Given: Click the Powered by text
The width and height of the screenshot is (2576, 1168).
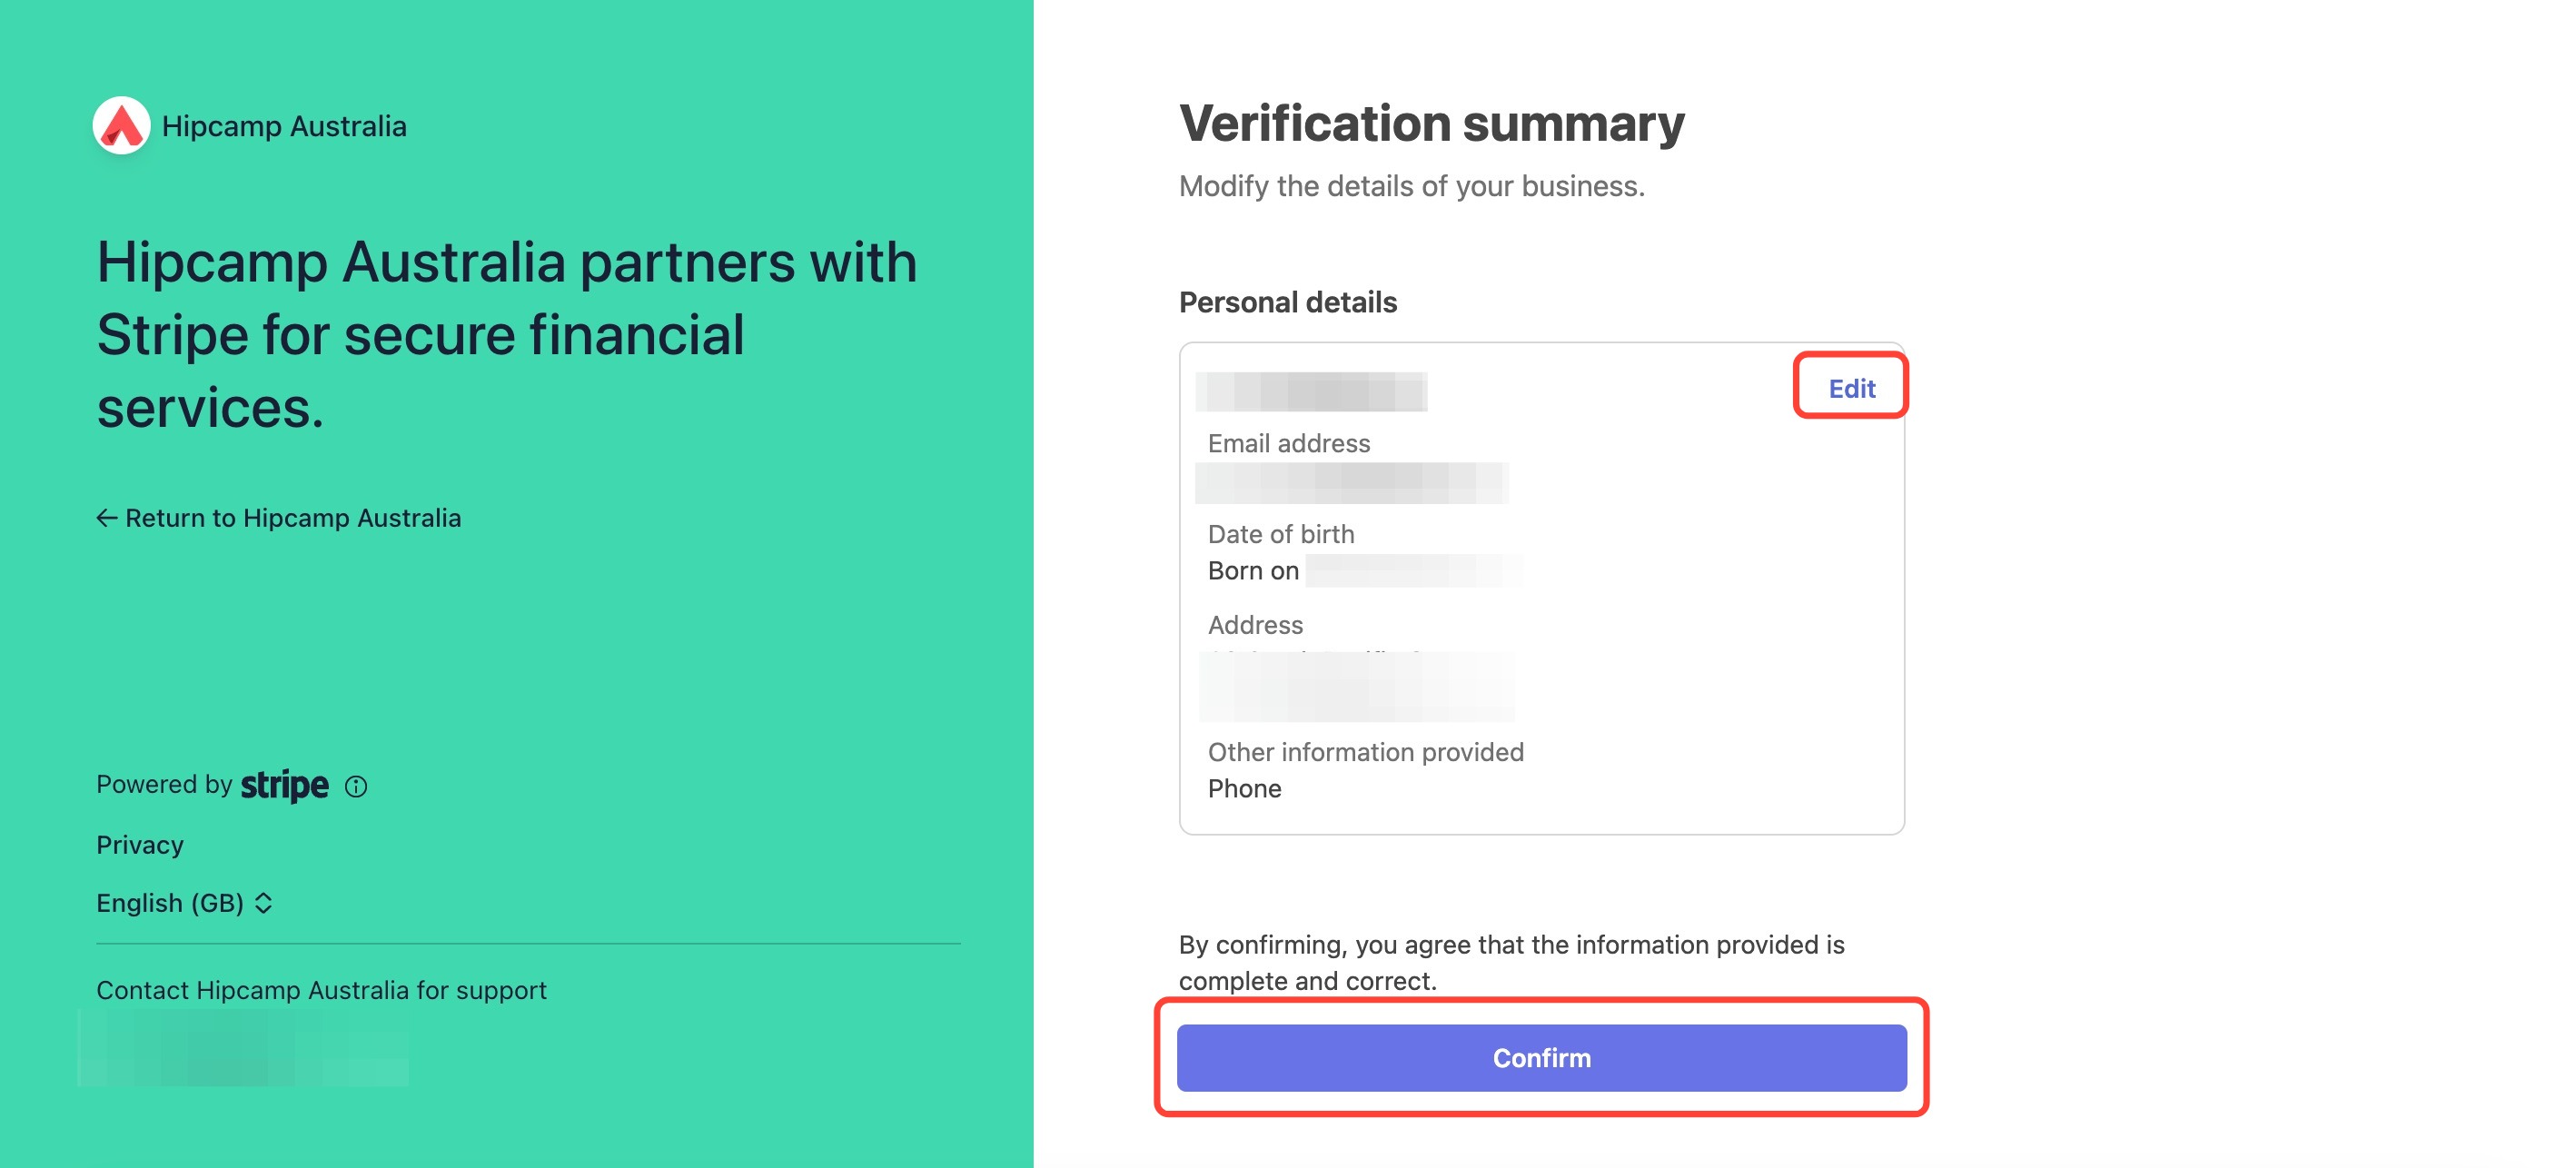Looking at the screenshot, I should [164, 785].
